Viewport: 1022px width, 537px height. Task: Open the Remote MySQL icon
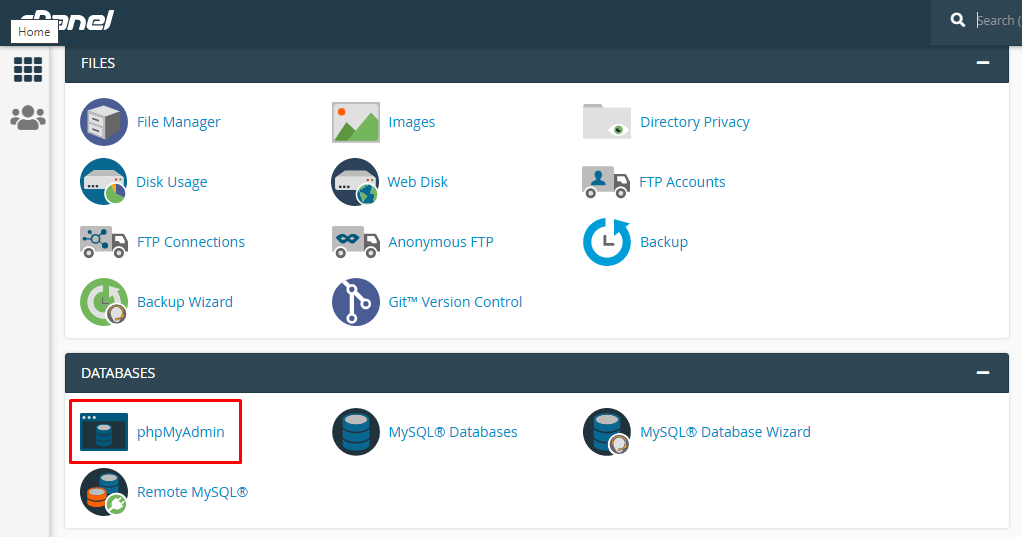click(x=104, y=492)
